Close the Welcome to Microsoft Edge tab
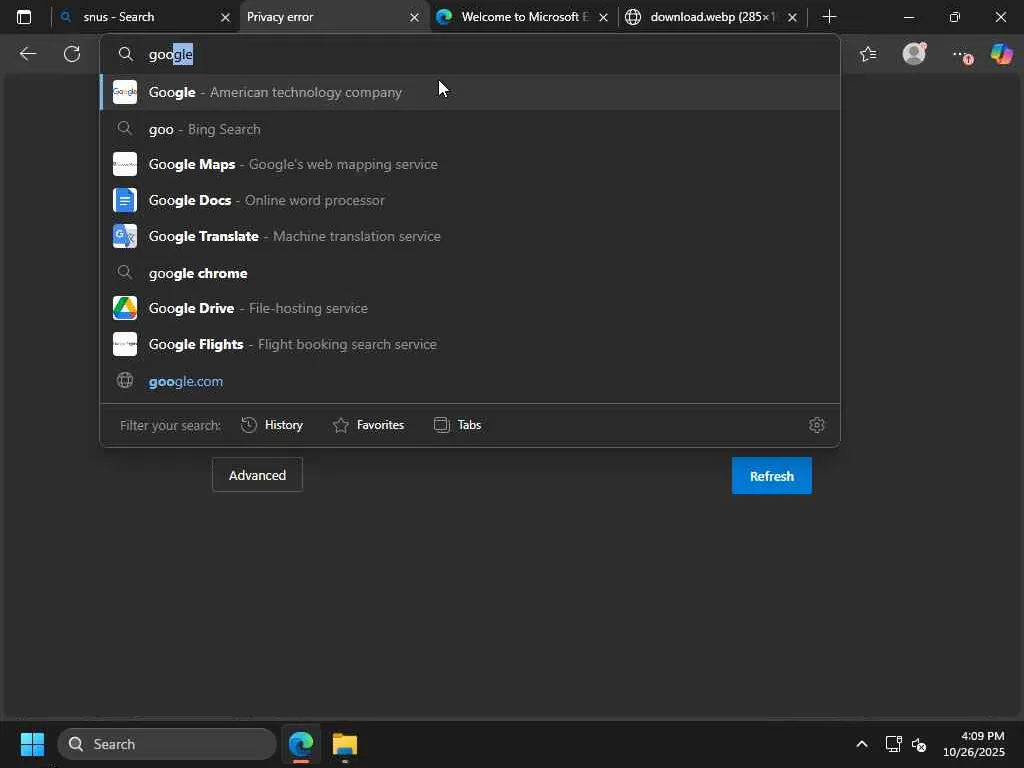This screenshot has height=768, width=1024. (x=603, y=17)
